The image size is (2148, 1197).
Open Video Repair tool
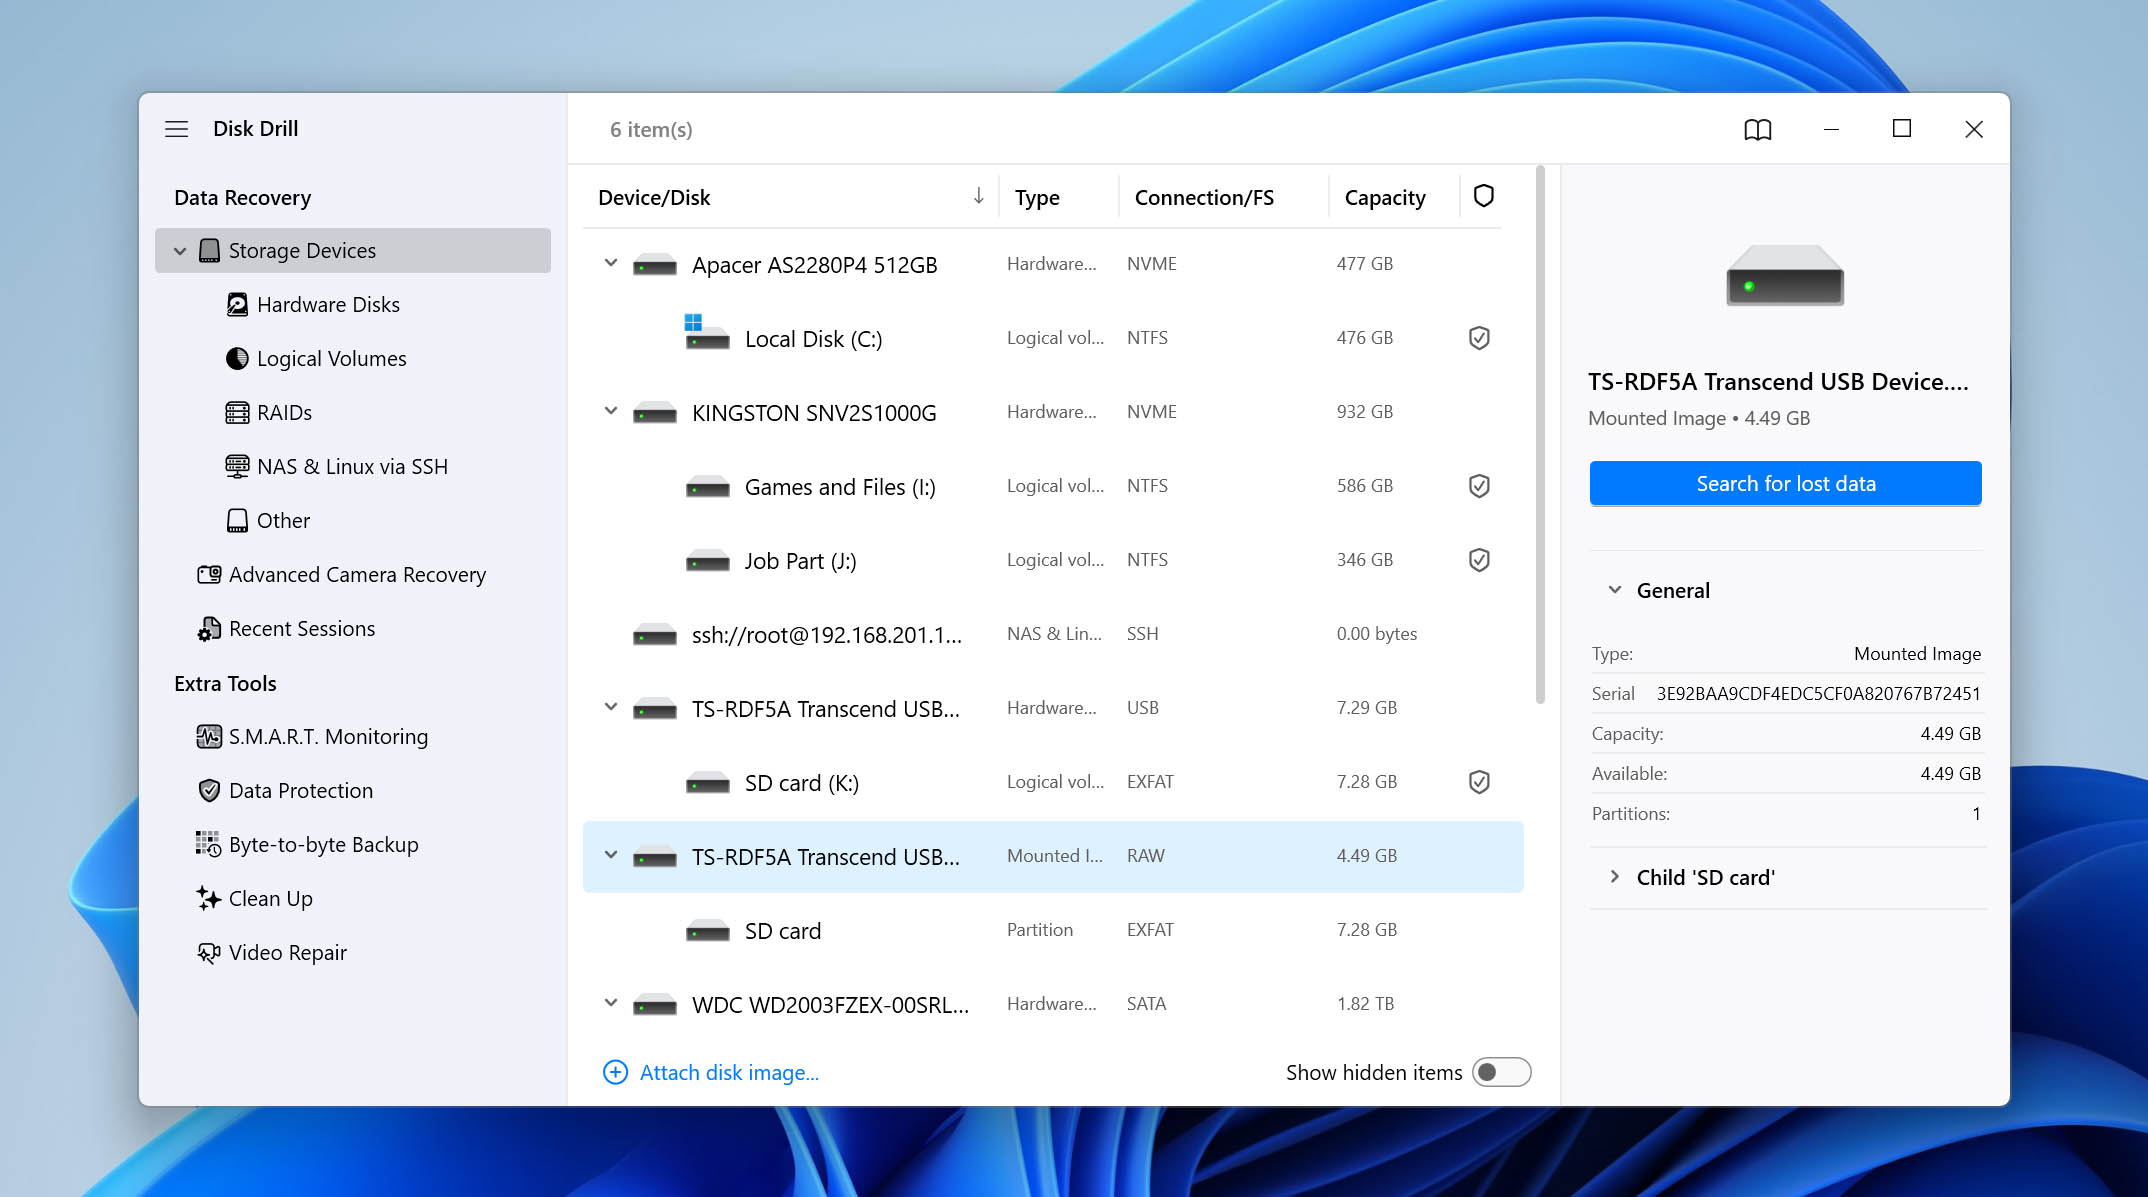[287, 953]
